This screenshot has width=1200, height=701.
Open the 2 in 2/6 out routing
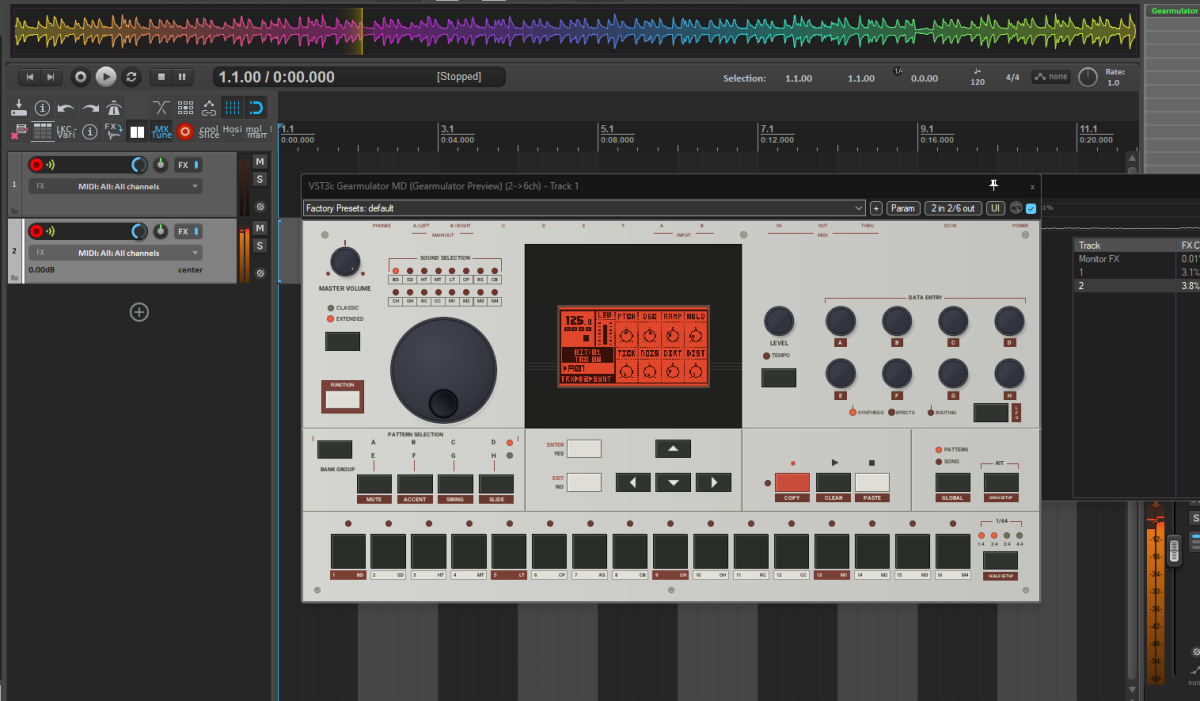(x=952, y=208)
